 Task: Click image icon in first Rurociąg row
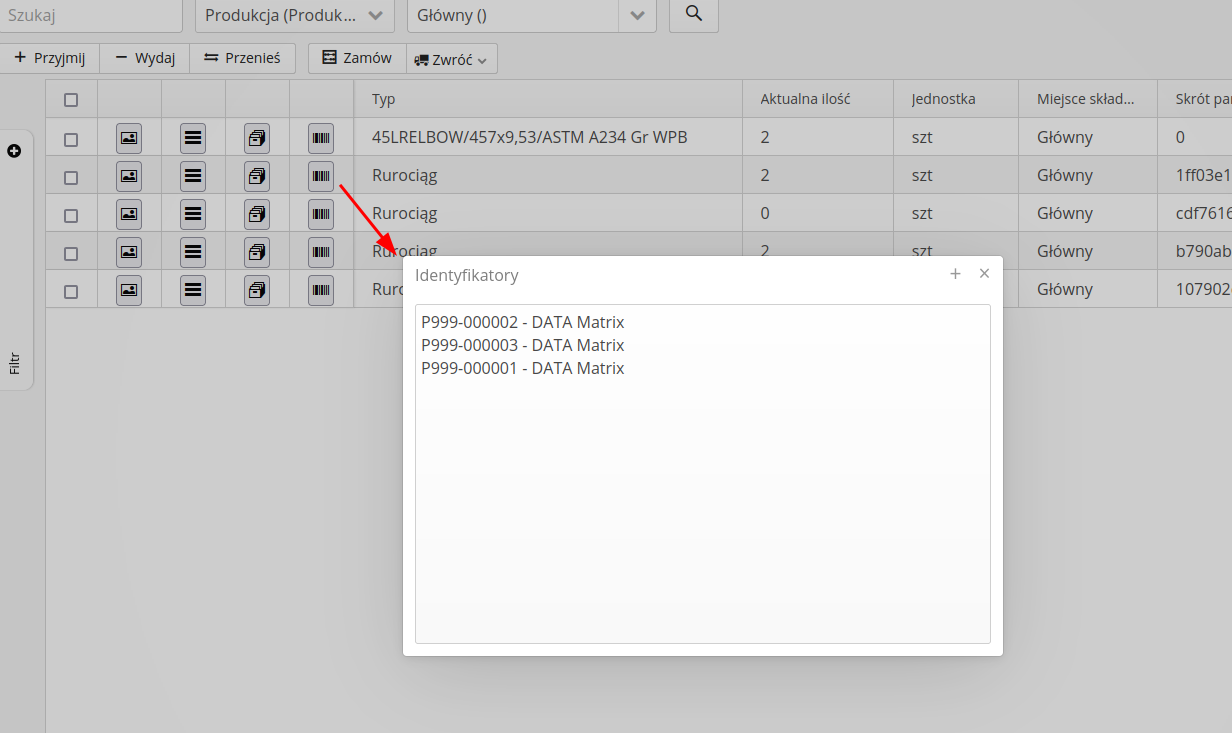[129, 176]
